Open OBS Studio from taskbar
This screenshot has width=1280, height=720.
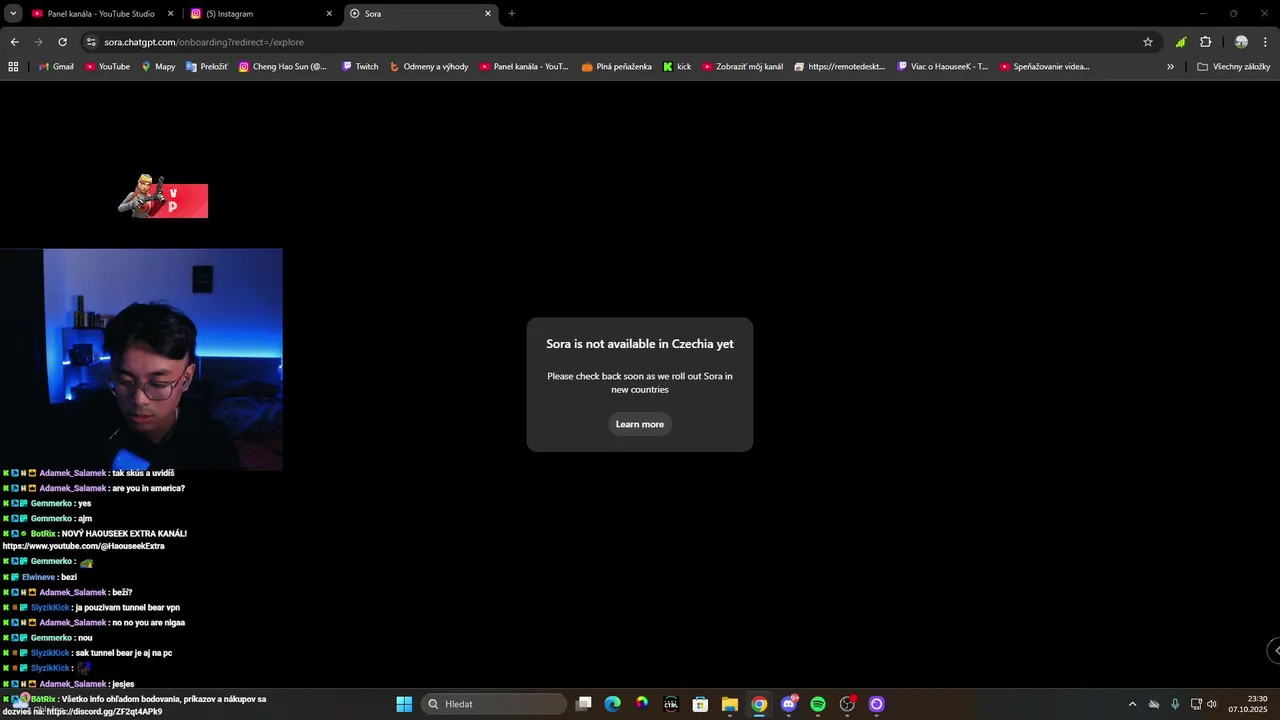[848, 704]
